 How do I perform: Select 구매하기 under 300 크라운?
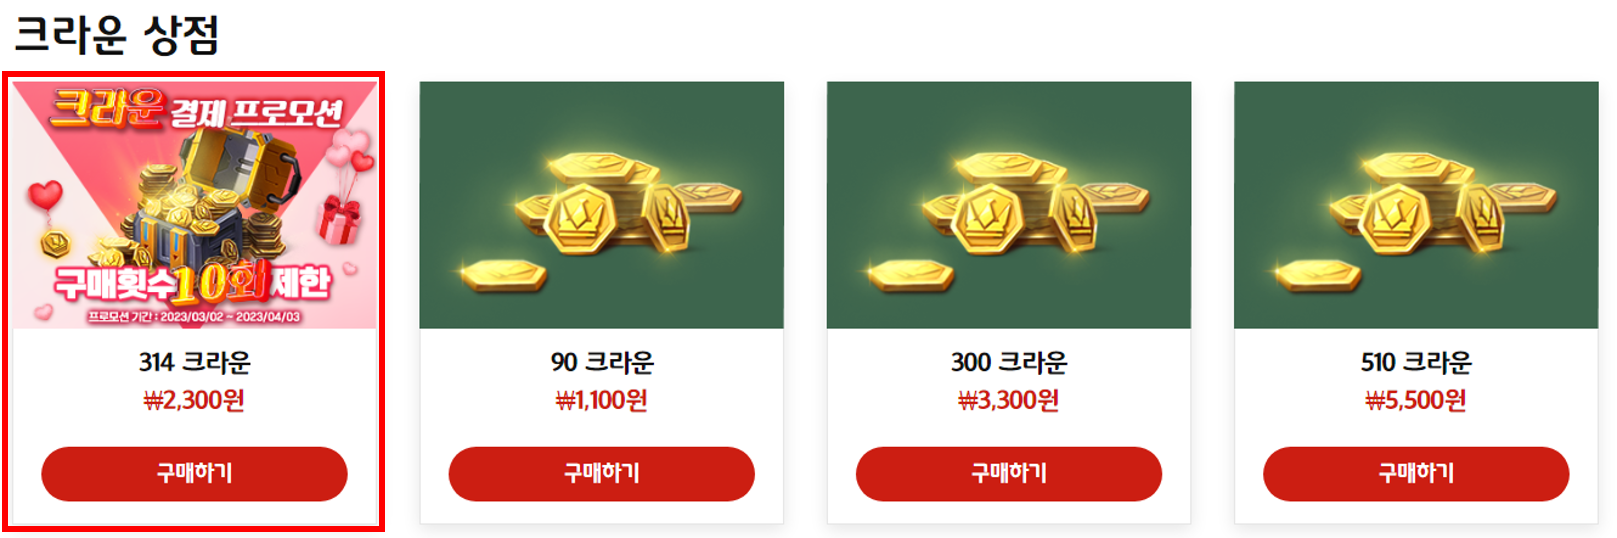click(x=1008, y=473)
